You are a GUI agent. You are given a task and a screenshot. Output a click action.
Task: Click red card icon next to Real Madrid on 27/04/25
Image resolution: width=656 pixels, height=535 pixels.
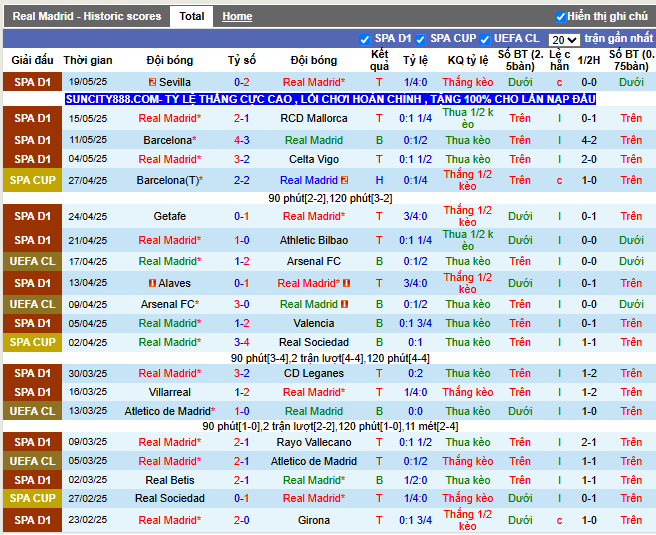(x=344, y=180)
